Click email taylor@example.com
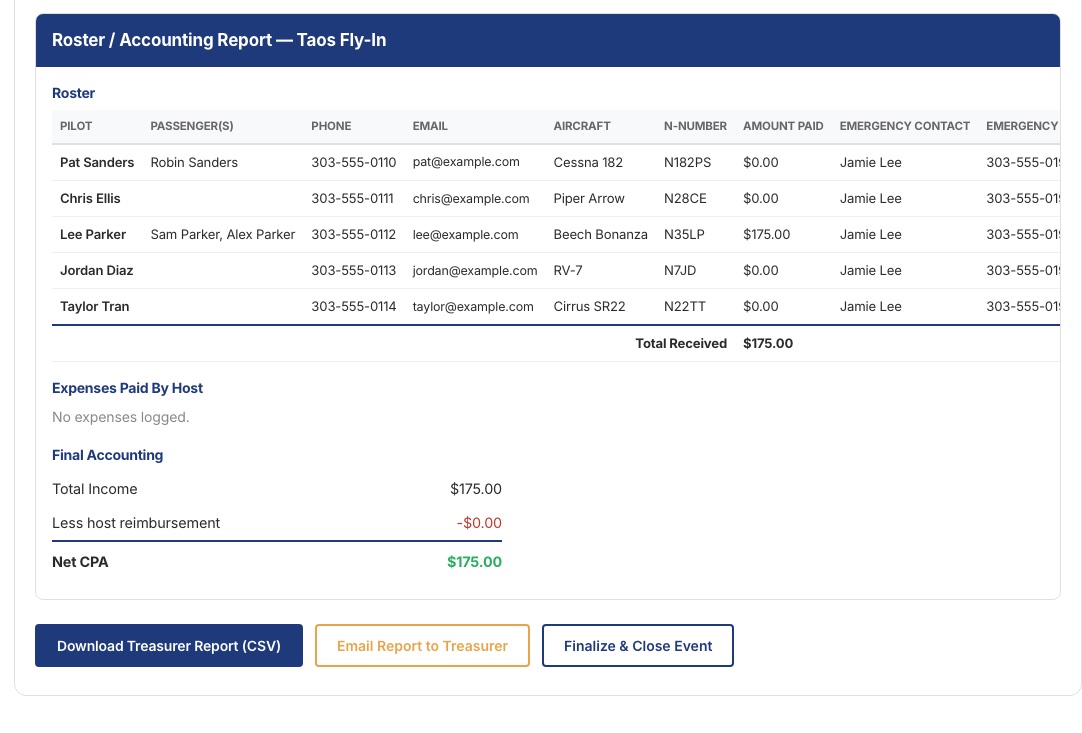 [x=473, y=306]
